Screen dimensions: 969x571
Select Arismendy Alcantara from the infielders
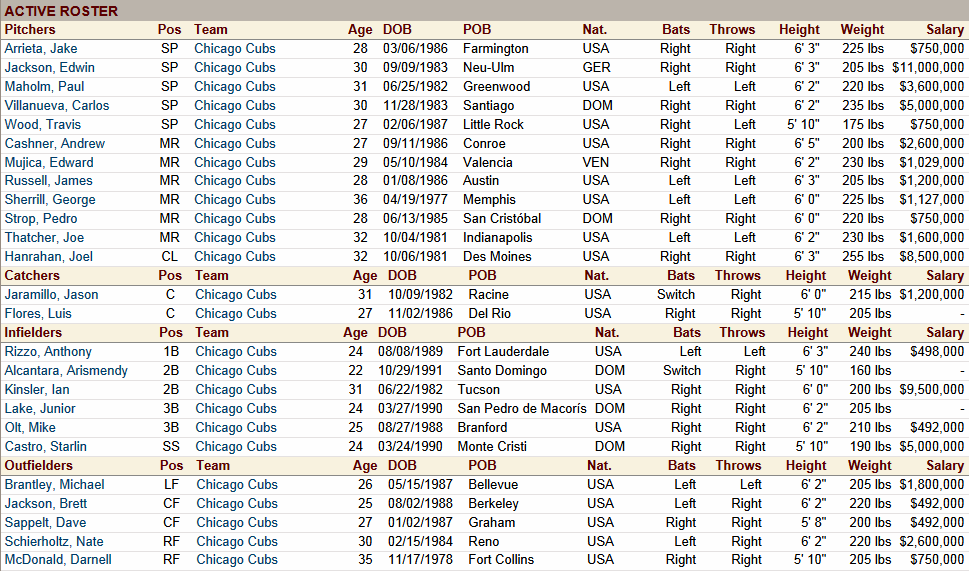(66, 370)
